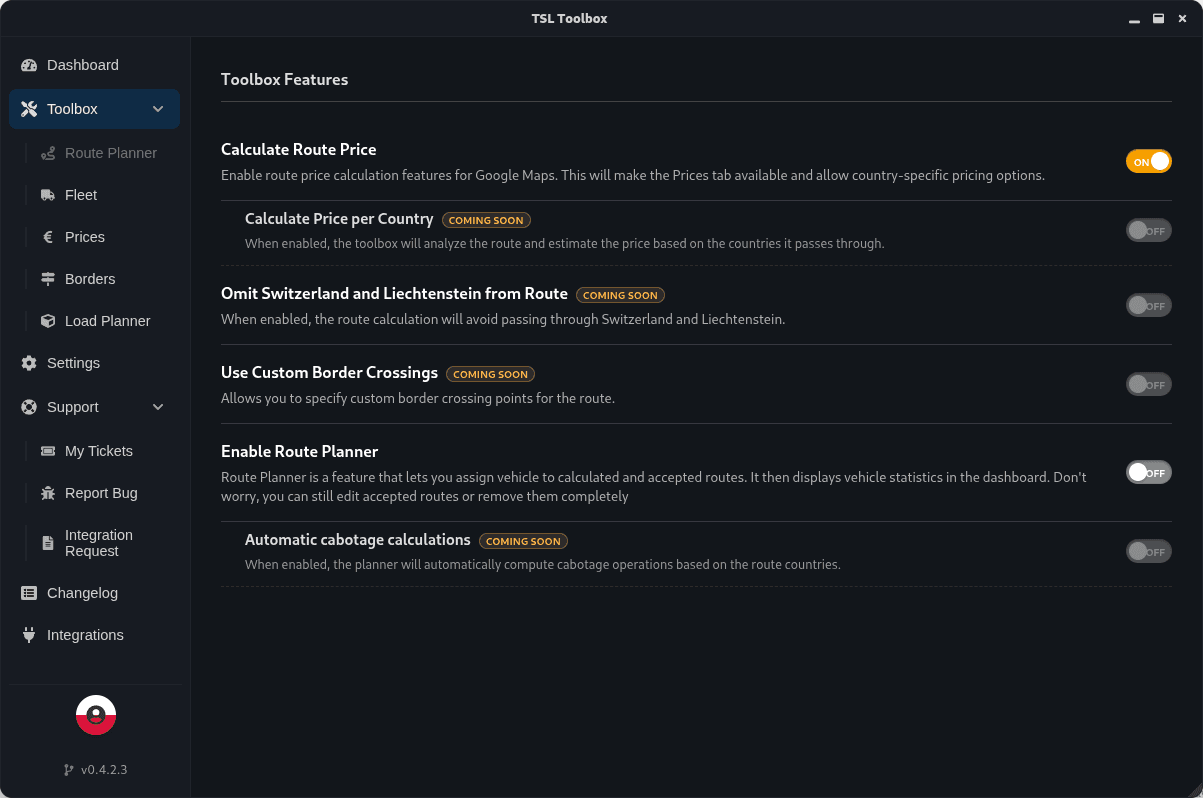
Task: Go to the Prices page
Action: coord(102,237)
